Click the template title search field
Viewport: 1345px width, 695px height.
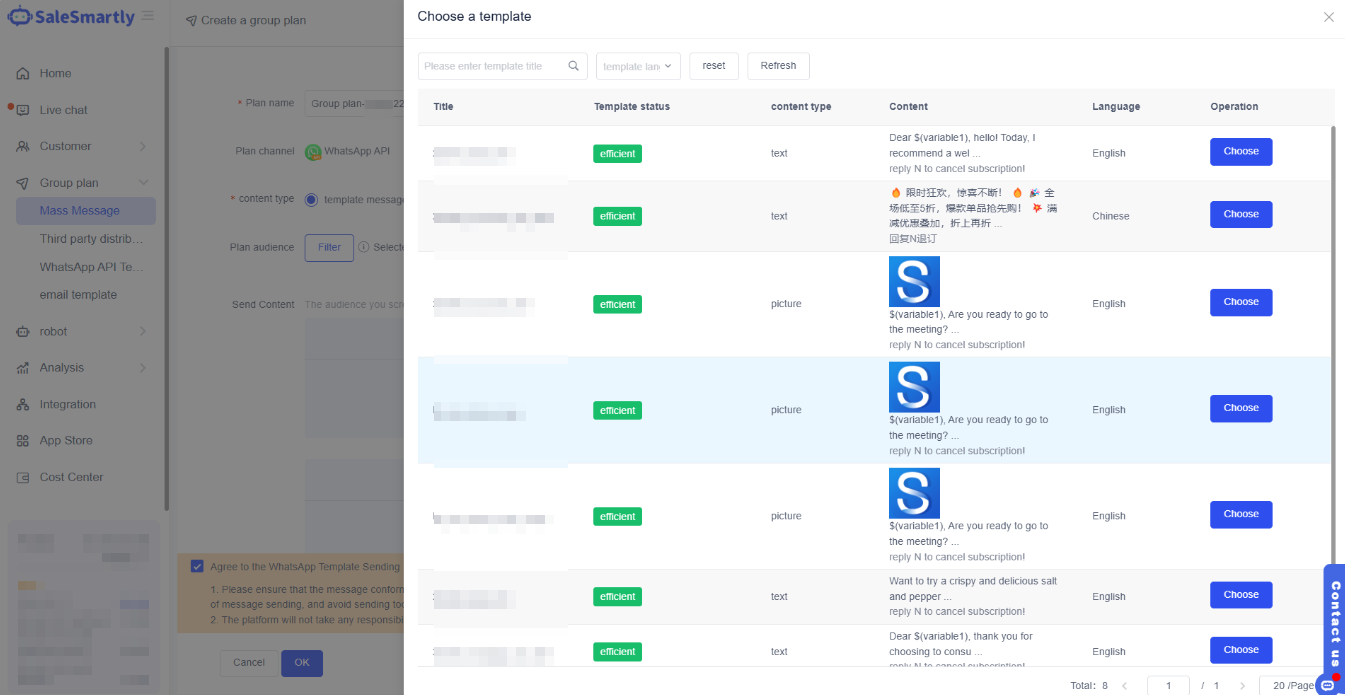pyautogui.click(x=492, y=66)
